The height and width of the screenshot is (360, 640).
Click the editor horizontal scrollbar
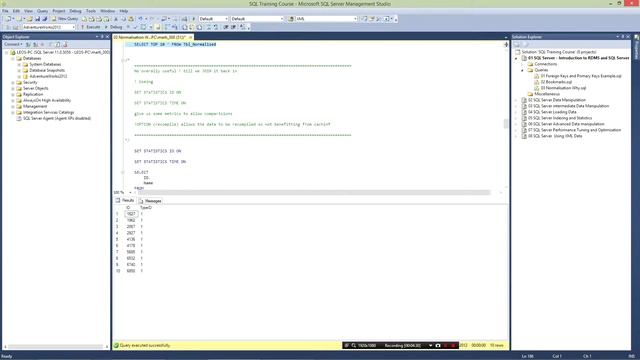click(x=314, y=192)
